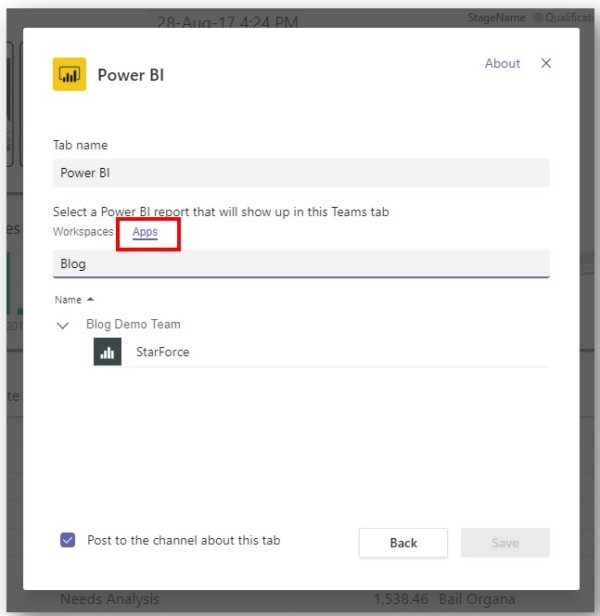Switch to the Apps tab

pyautogui.click(x=145, y=232)
